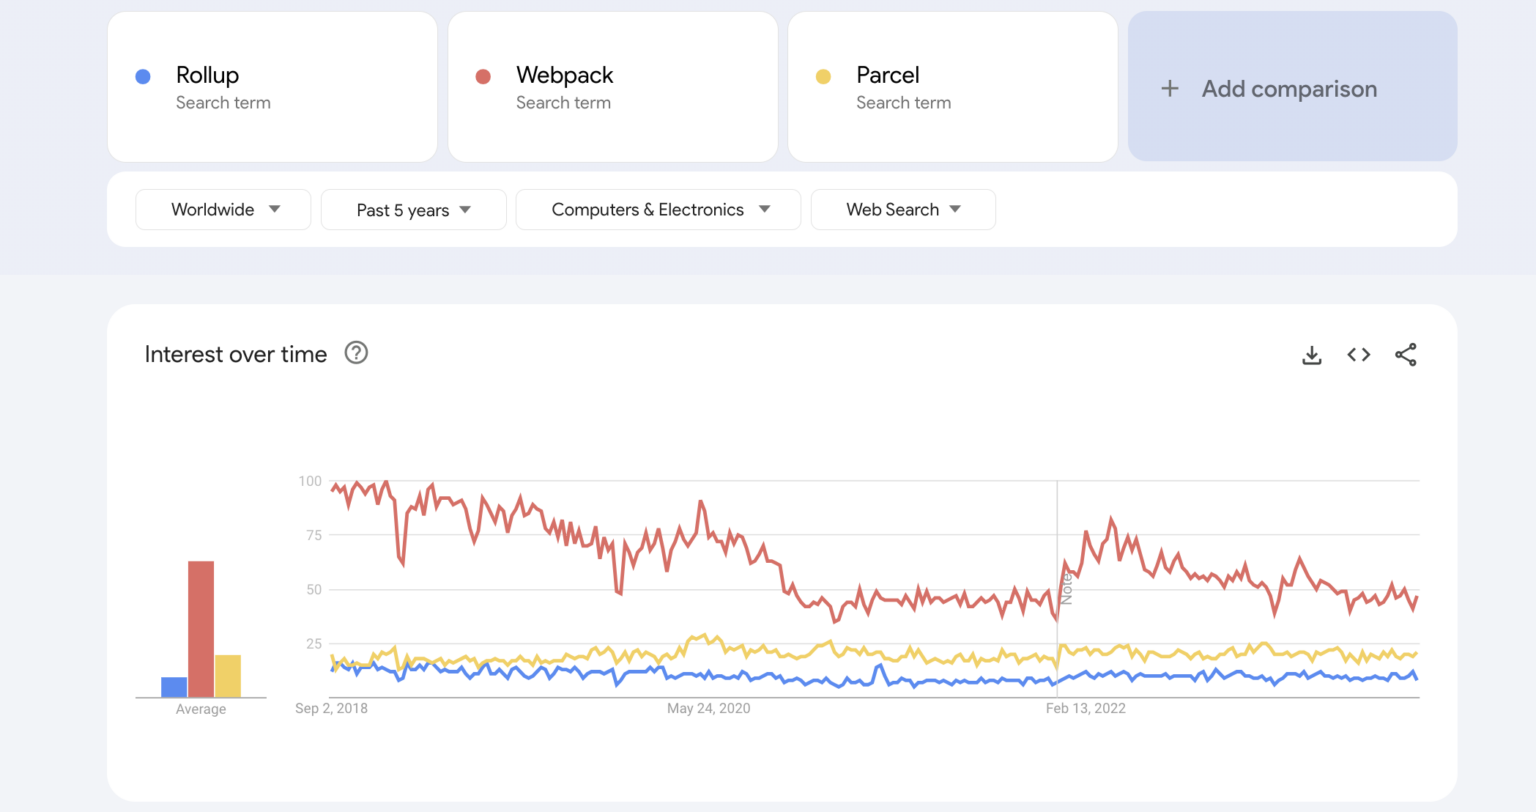The image size is (1536, 812).
Task: Select the Rollup search term card
Action: click(x=272, y=86)
